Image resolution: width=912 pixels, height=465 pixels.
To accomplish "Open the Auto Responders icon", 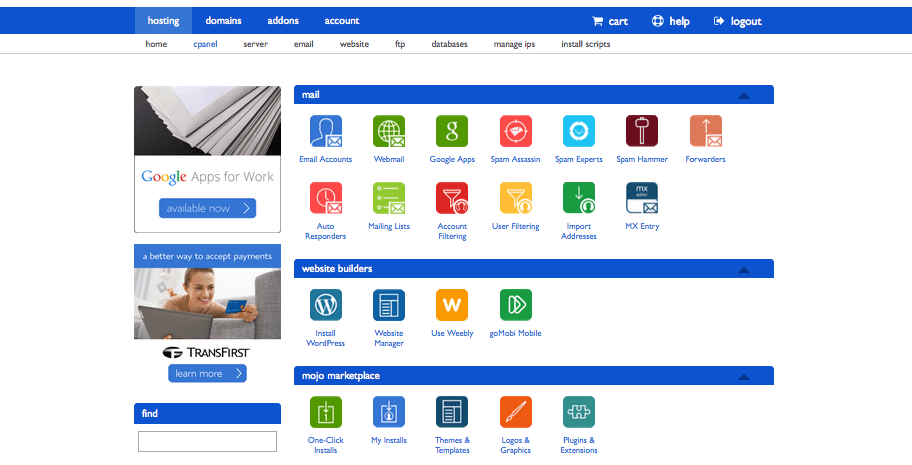I will click(325, 198).
